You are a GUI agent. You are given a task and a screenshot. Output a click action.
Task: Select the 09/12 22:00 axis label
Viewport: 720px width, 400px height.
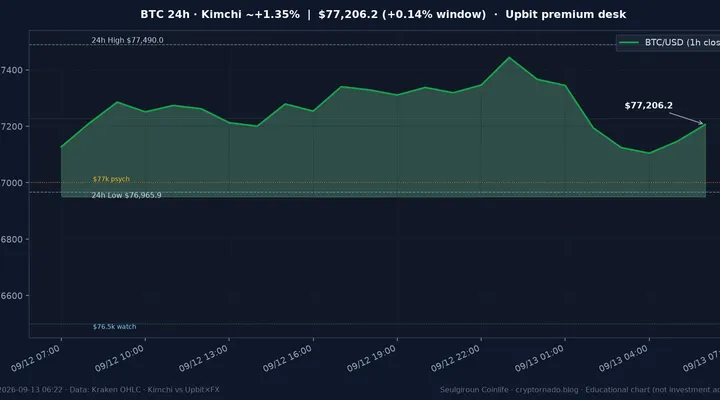pos(456,358)
